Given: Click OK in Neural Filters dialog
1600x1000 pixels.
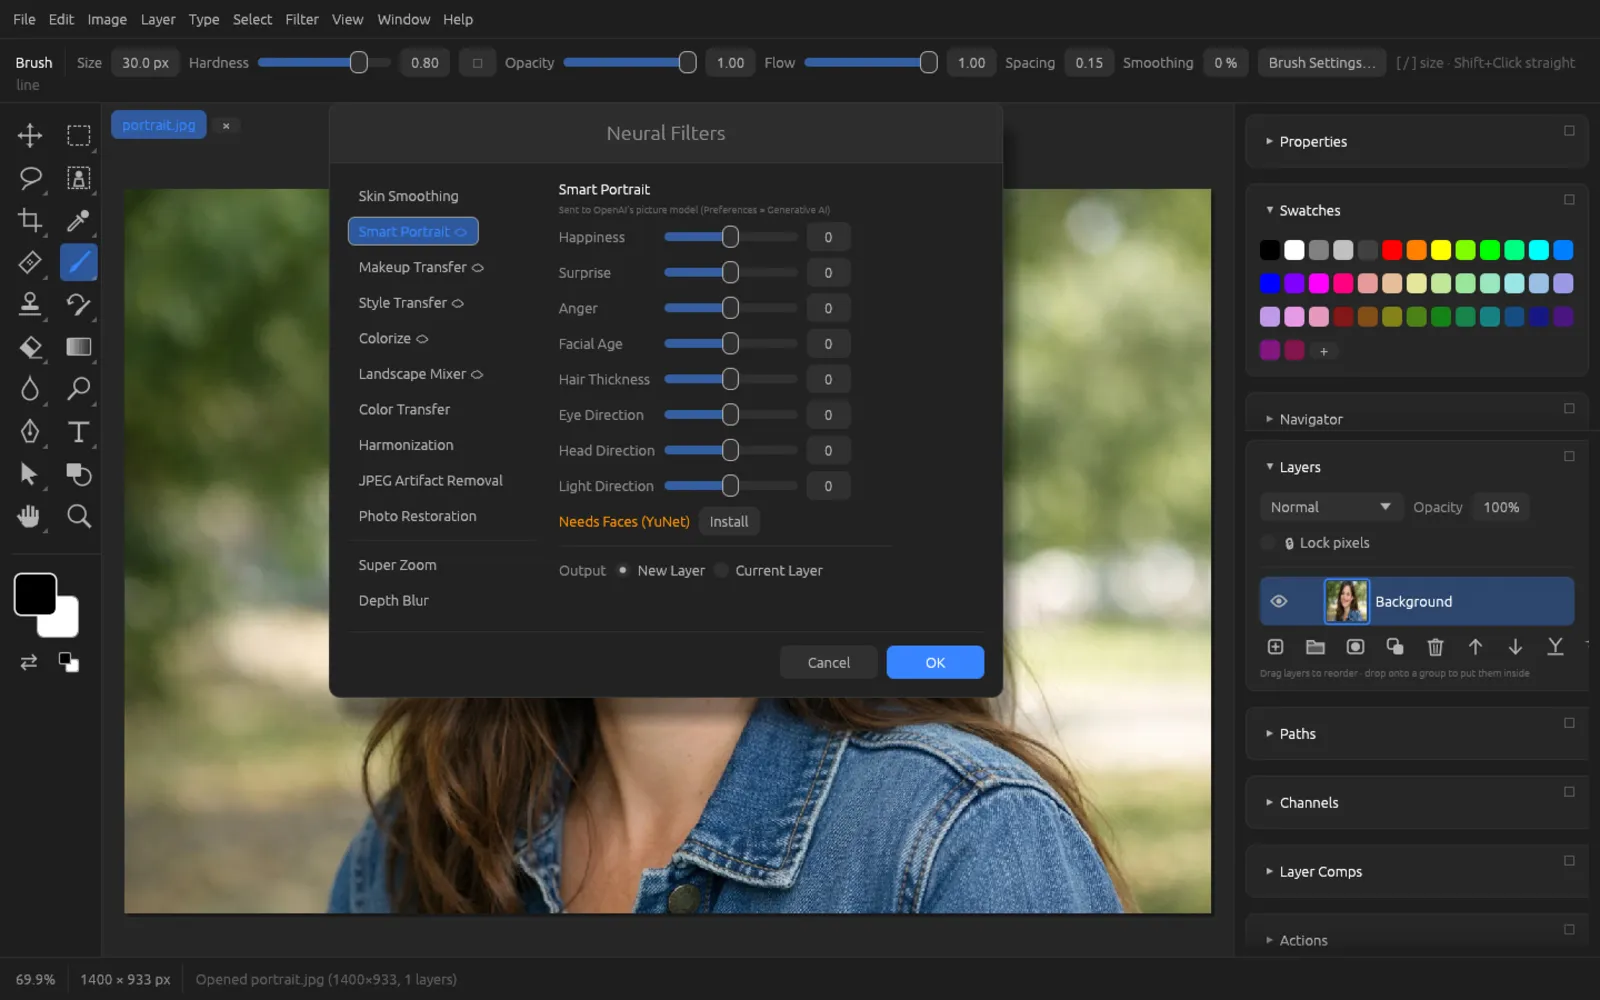Looking at the screenshot, I should [x=935, y=662].
